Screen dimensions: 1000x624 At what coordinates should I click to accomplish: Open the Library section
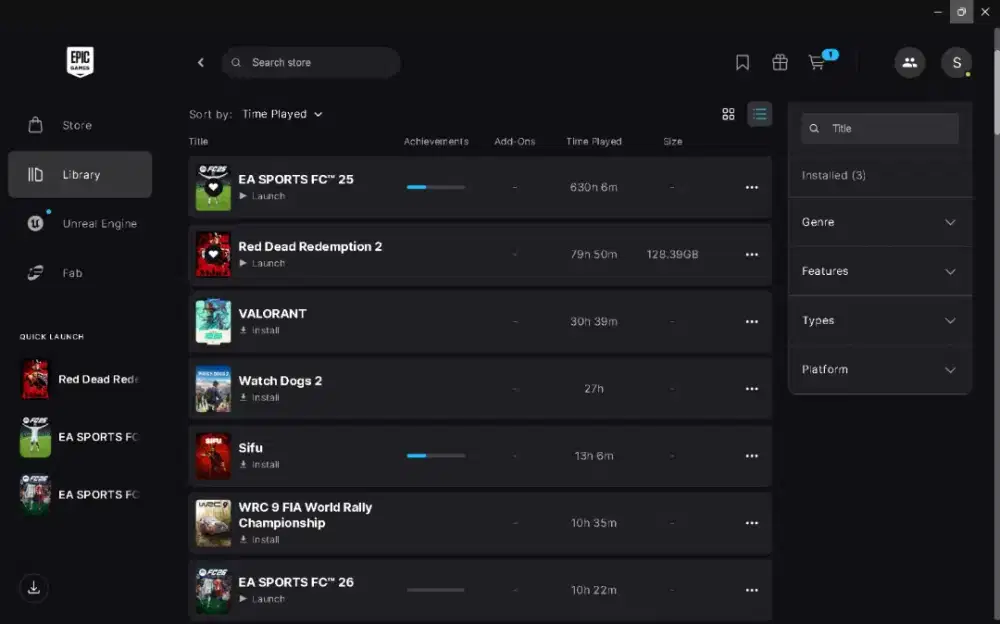point(80,174)
